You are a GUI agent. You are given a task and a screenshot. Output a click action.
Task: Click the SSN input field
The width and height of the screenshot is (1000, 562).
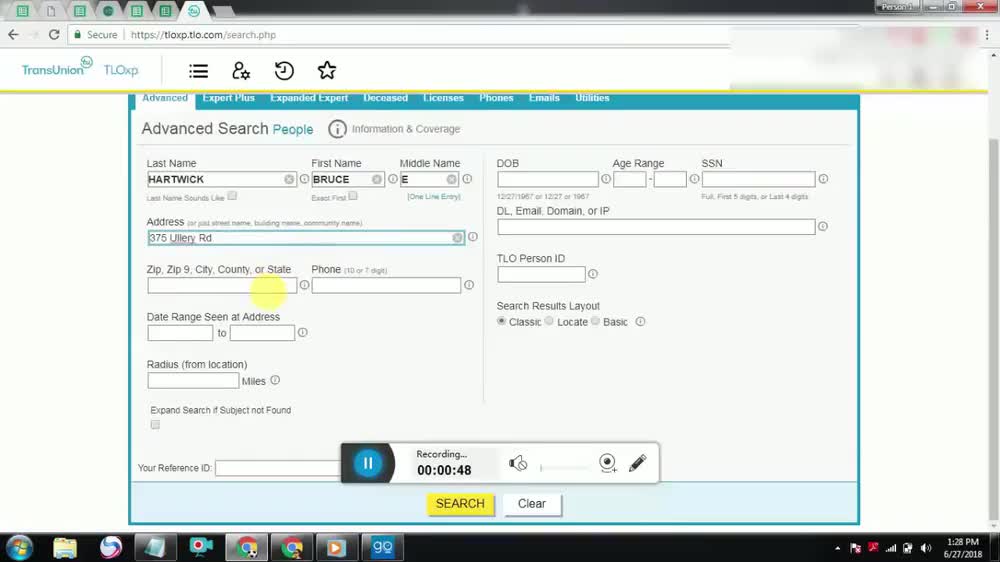(x=758, y=179)
